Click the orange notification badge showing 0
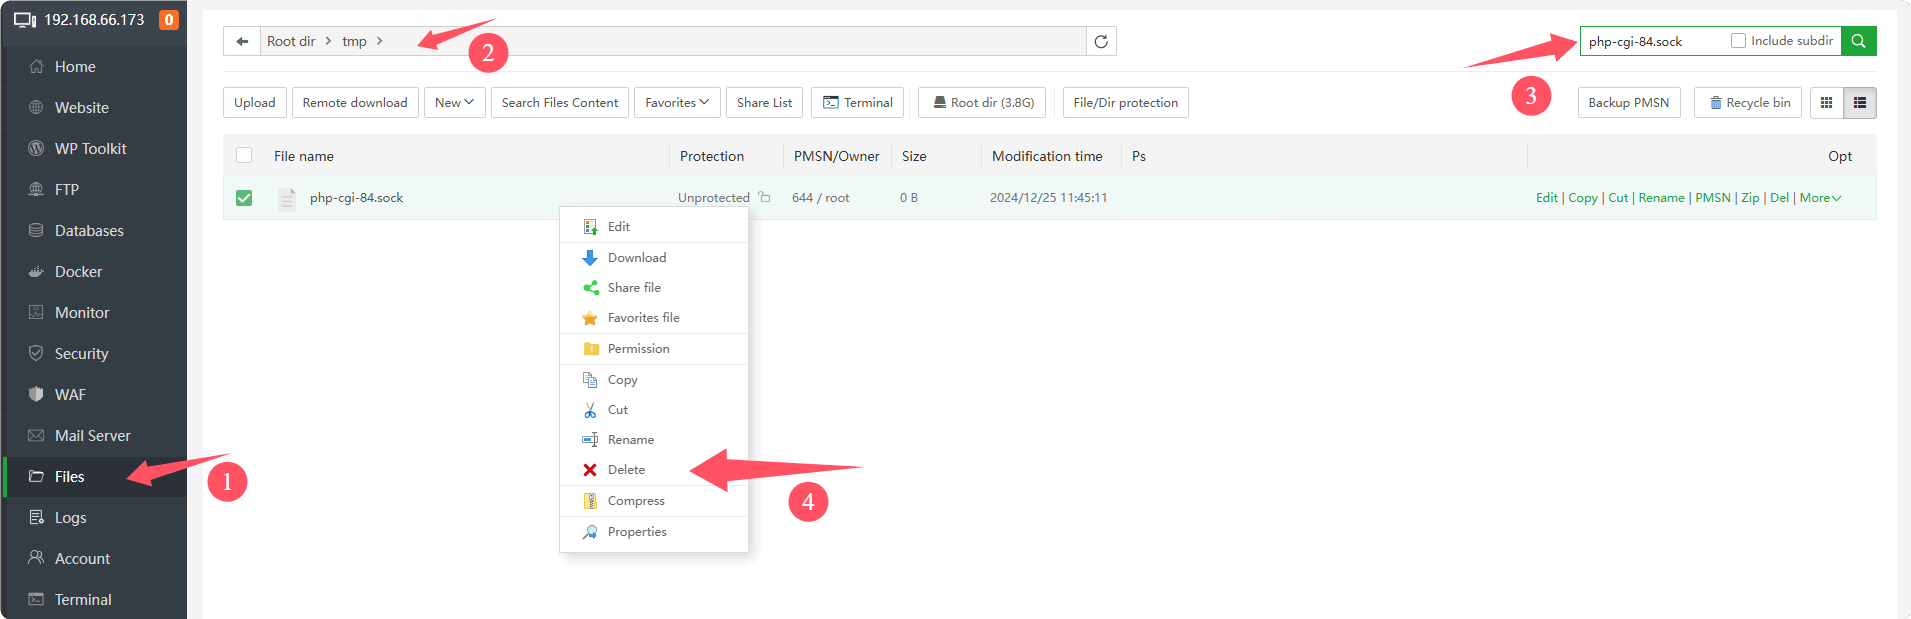Image resolution: width=1911 pixels, height=619 pixels. coord(169,19)
